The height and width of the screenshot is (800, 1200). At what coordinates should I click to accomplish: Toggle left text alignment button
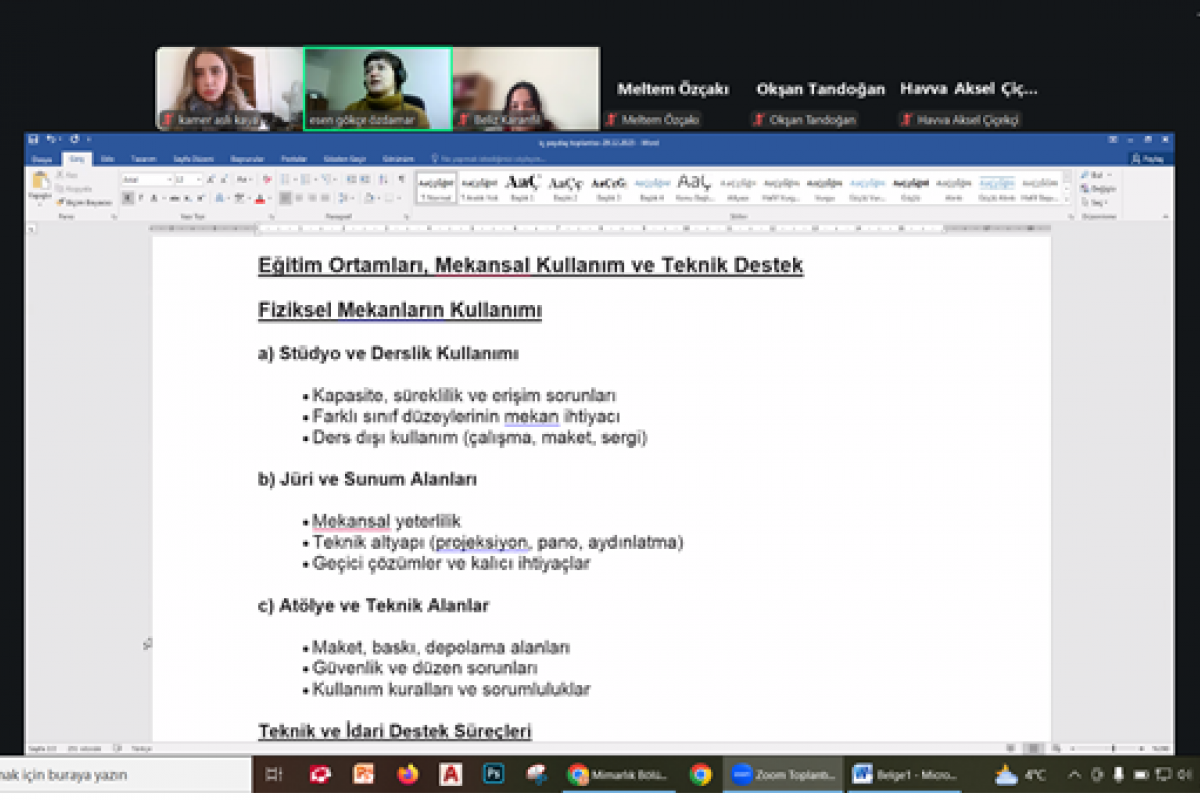pos(285,198)
